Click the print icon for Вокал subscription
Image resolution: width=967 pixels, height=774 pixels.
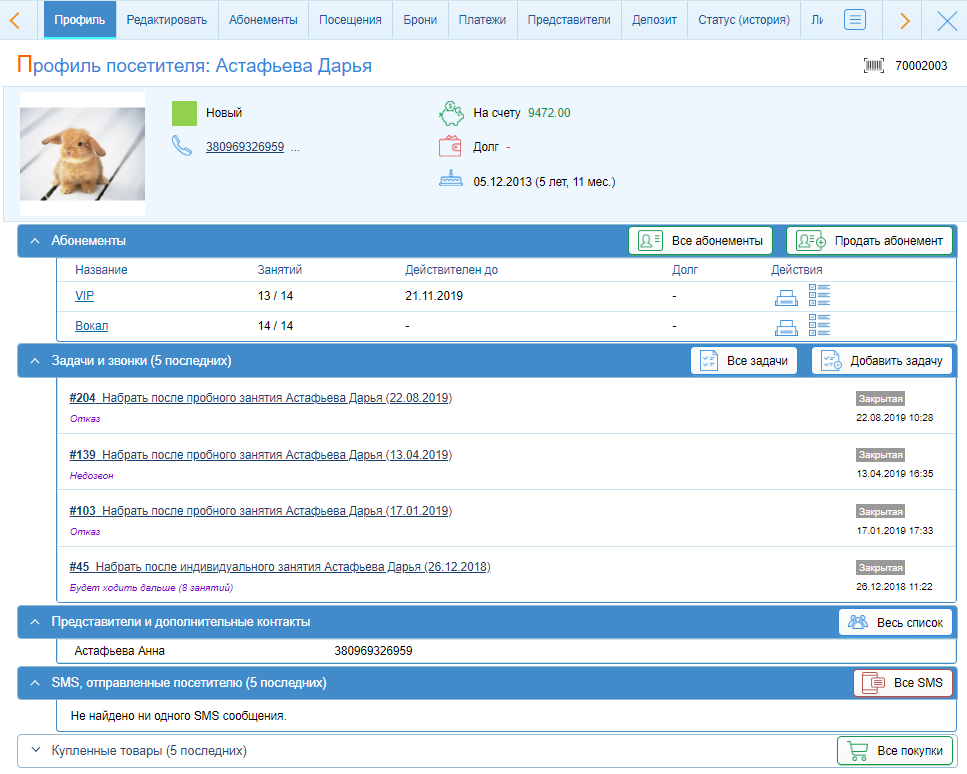pos(786,327)
